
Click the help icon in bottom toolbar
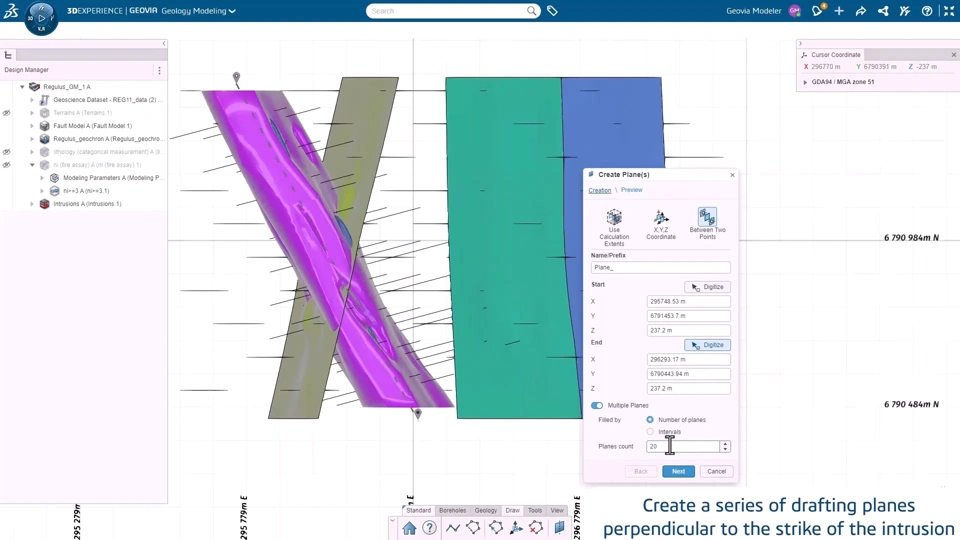click(x=430, y=528)
